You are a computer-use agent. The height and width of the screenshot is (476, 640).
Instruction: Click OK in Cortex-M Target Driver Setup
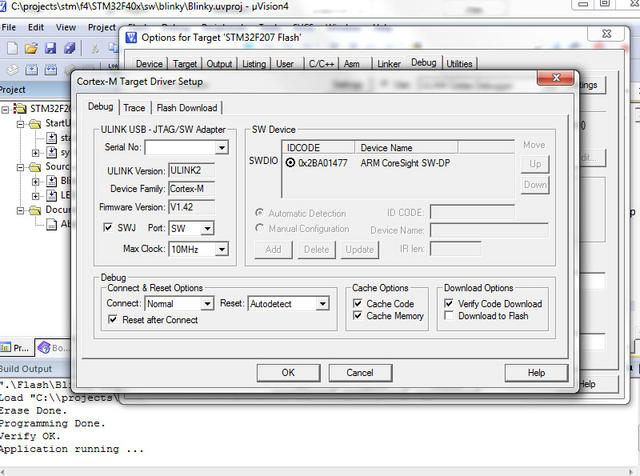coord(288,373)
